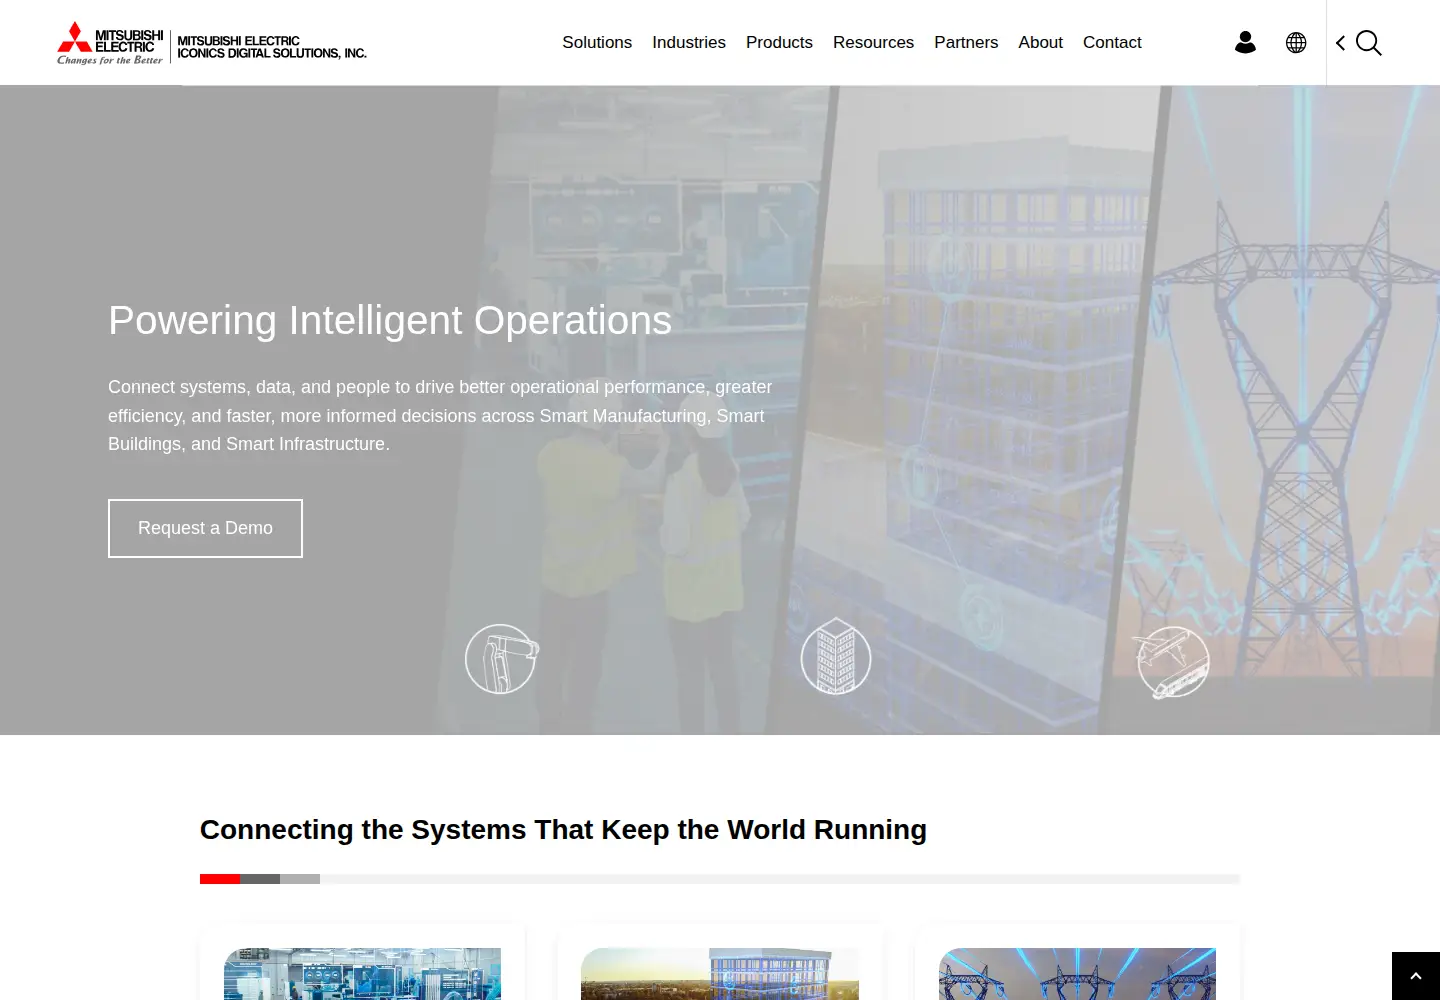
Task: Click the left chevron beside search
Action: point(1340,43)
